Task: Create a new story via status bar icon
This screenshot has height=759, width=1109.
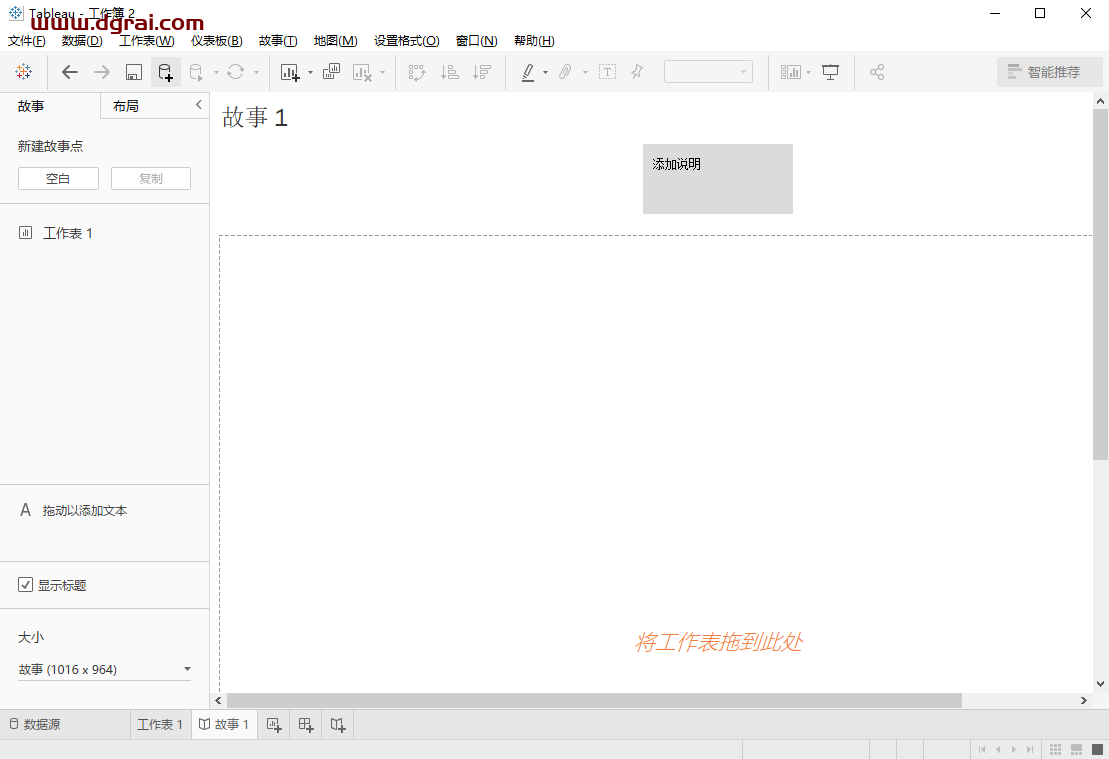Action: (337, 724)
